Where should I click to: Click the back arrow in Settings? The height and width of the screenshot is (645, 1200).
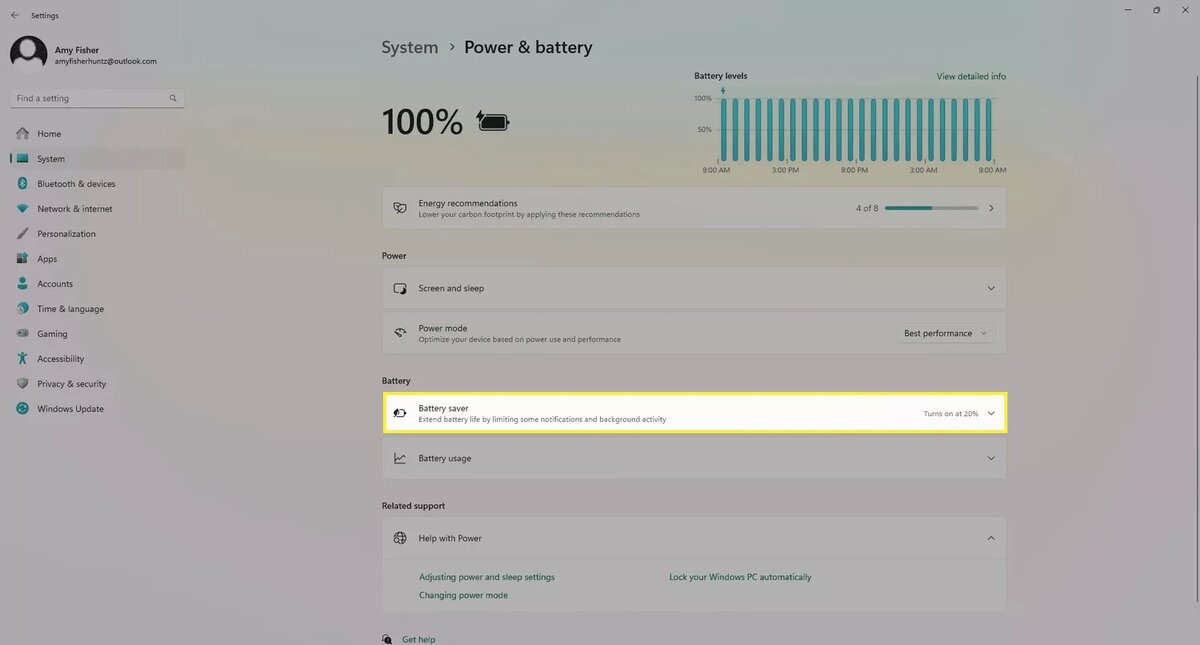click(13, 15)
